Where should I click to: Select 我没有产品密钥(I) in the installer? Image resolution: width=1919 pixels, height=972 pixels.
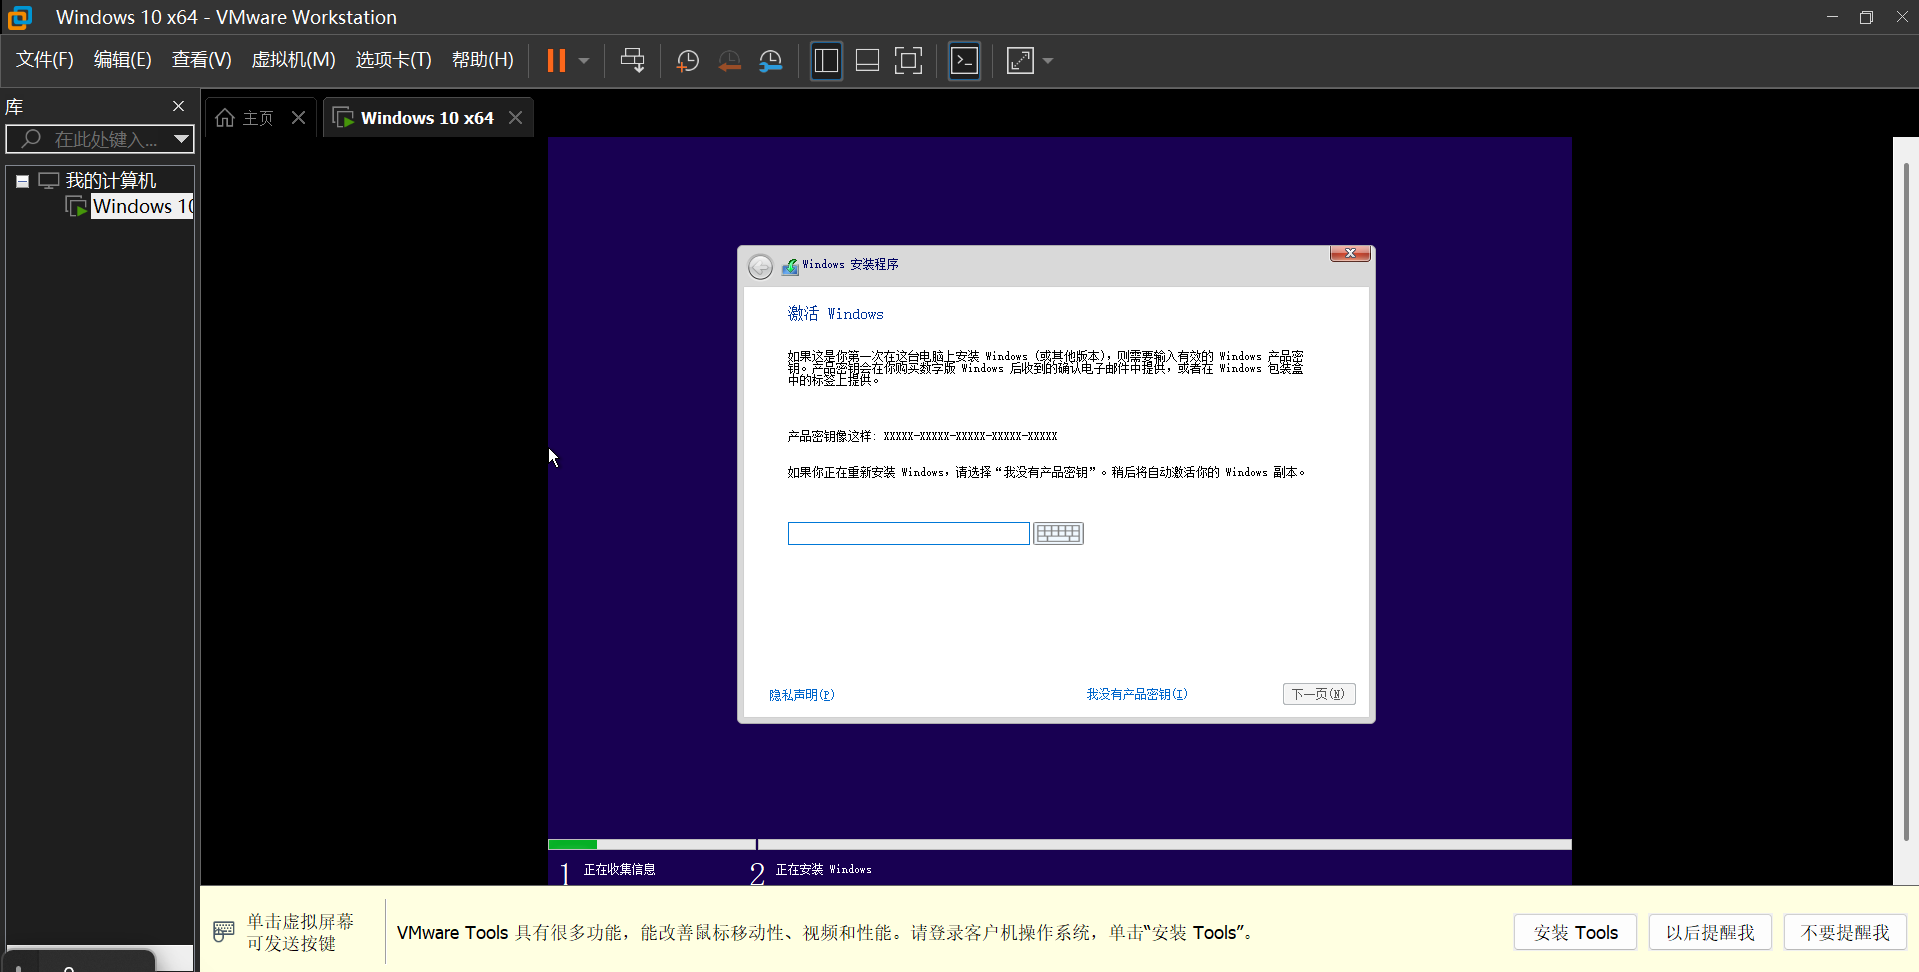[1136, 693]
